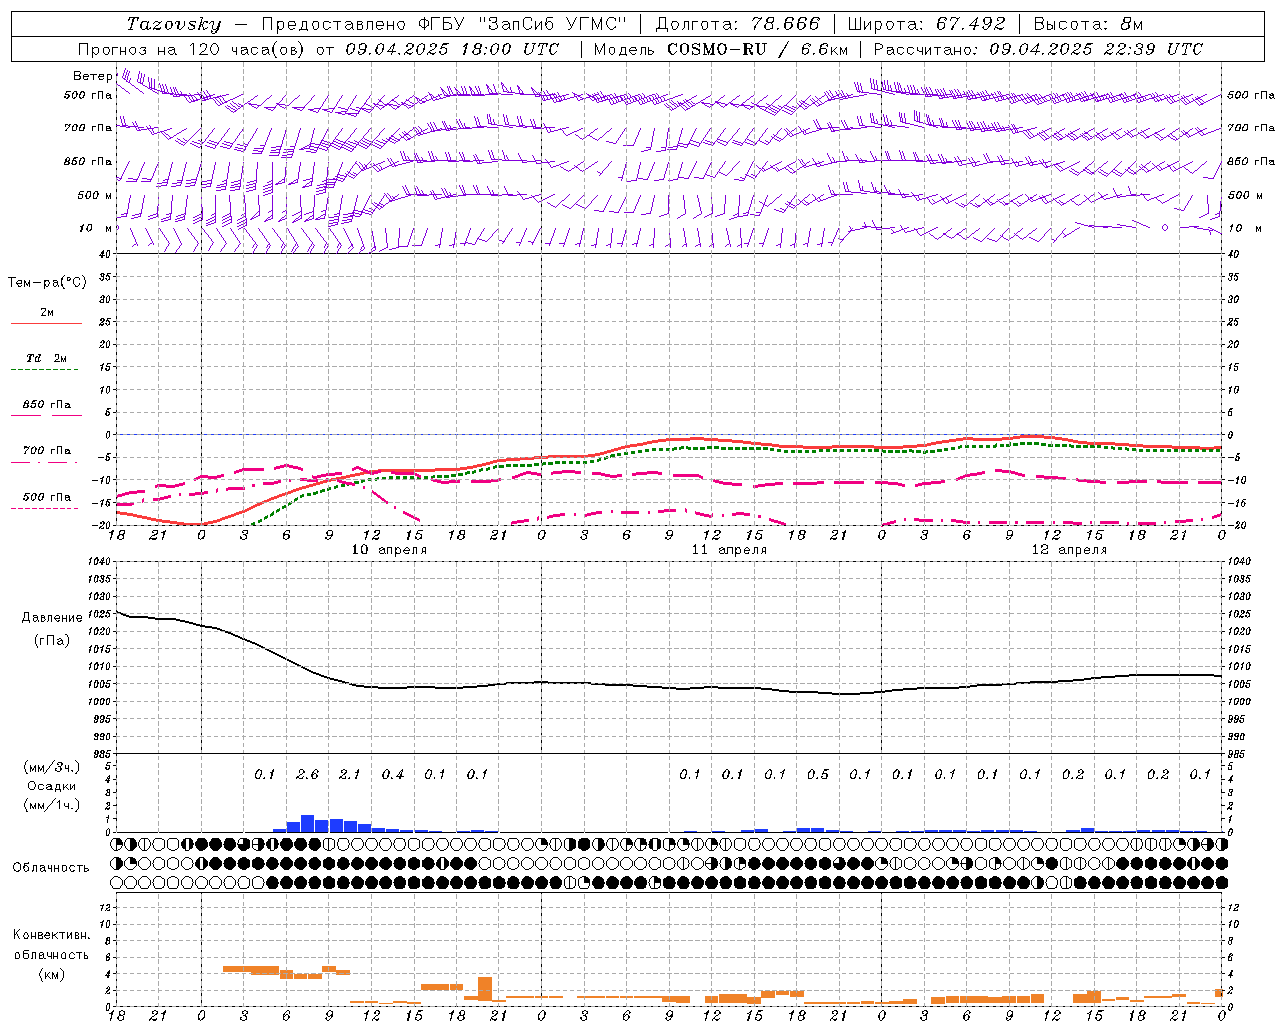1280x1024 pixels.
Task: Click the 2.6 precipitation value
Action: 307,774
